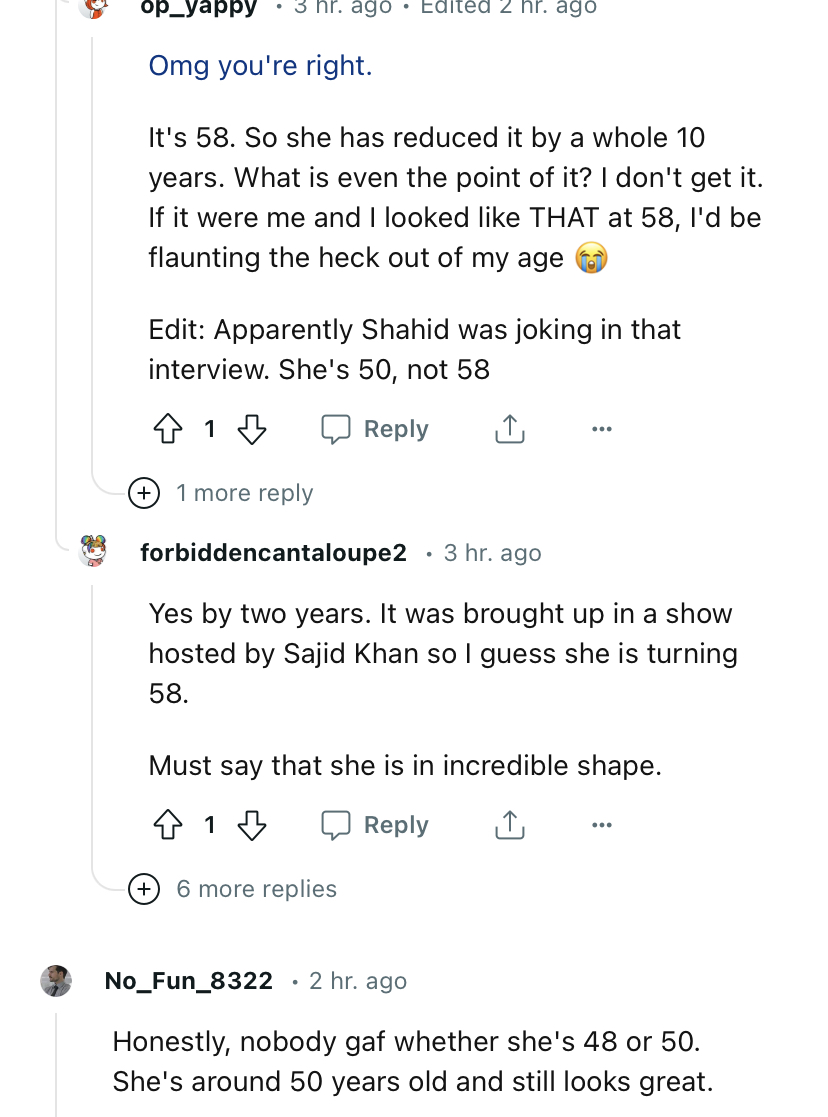Downvote forbiddencantaloupe2's comment
This screenshot has height=1117, width=828.
pyautogui.click(x=251, y=825)
